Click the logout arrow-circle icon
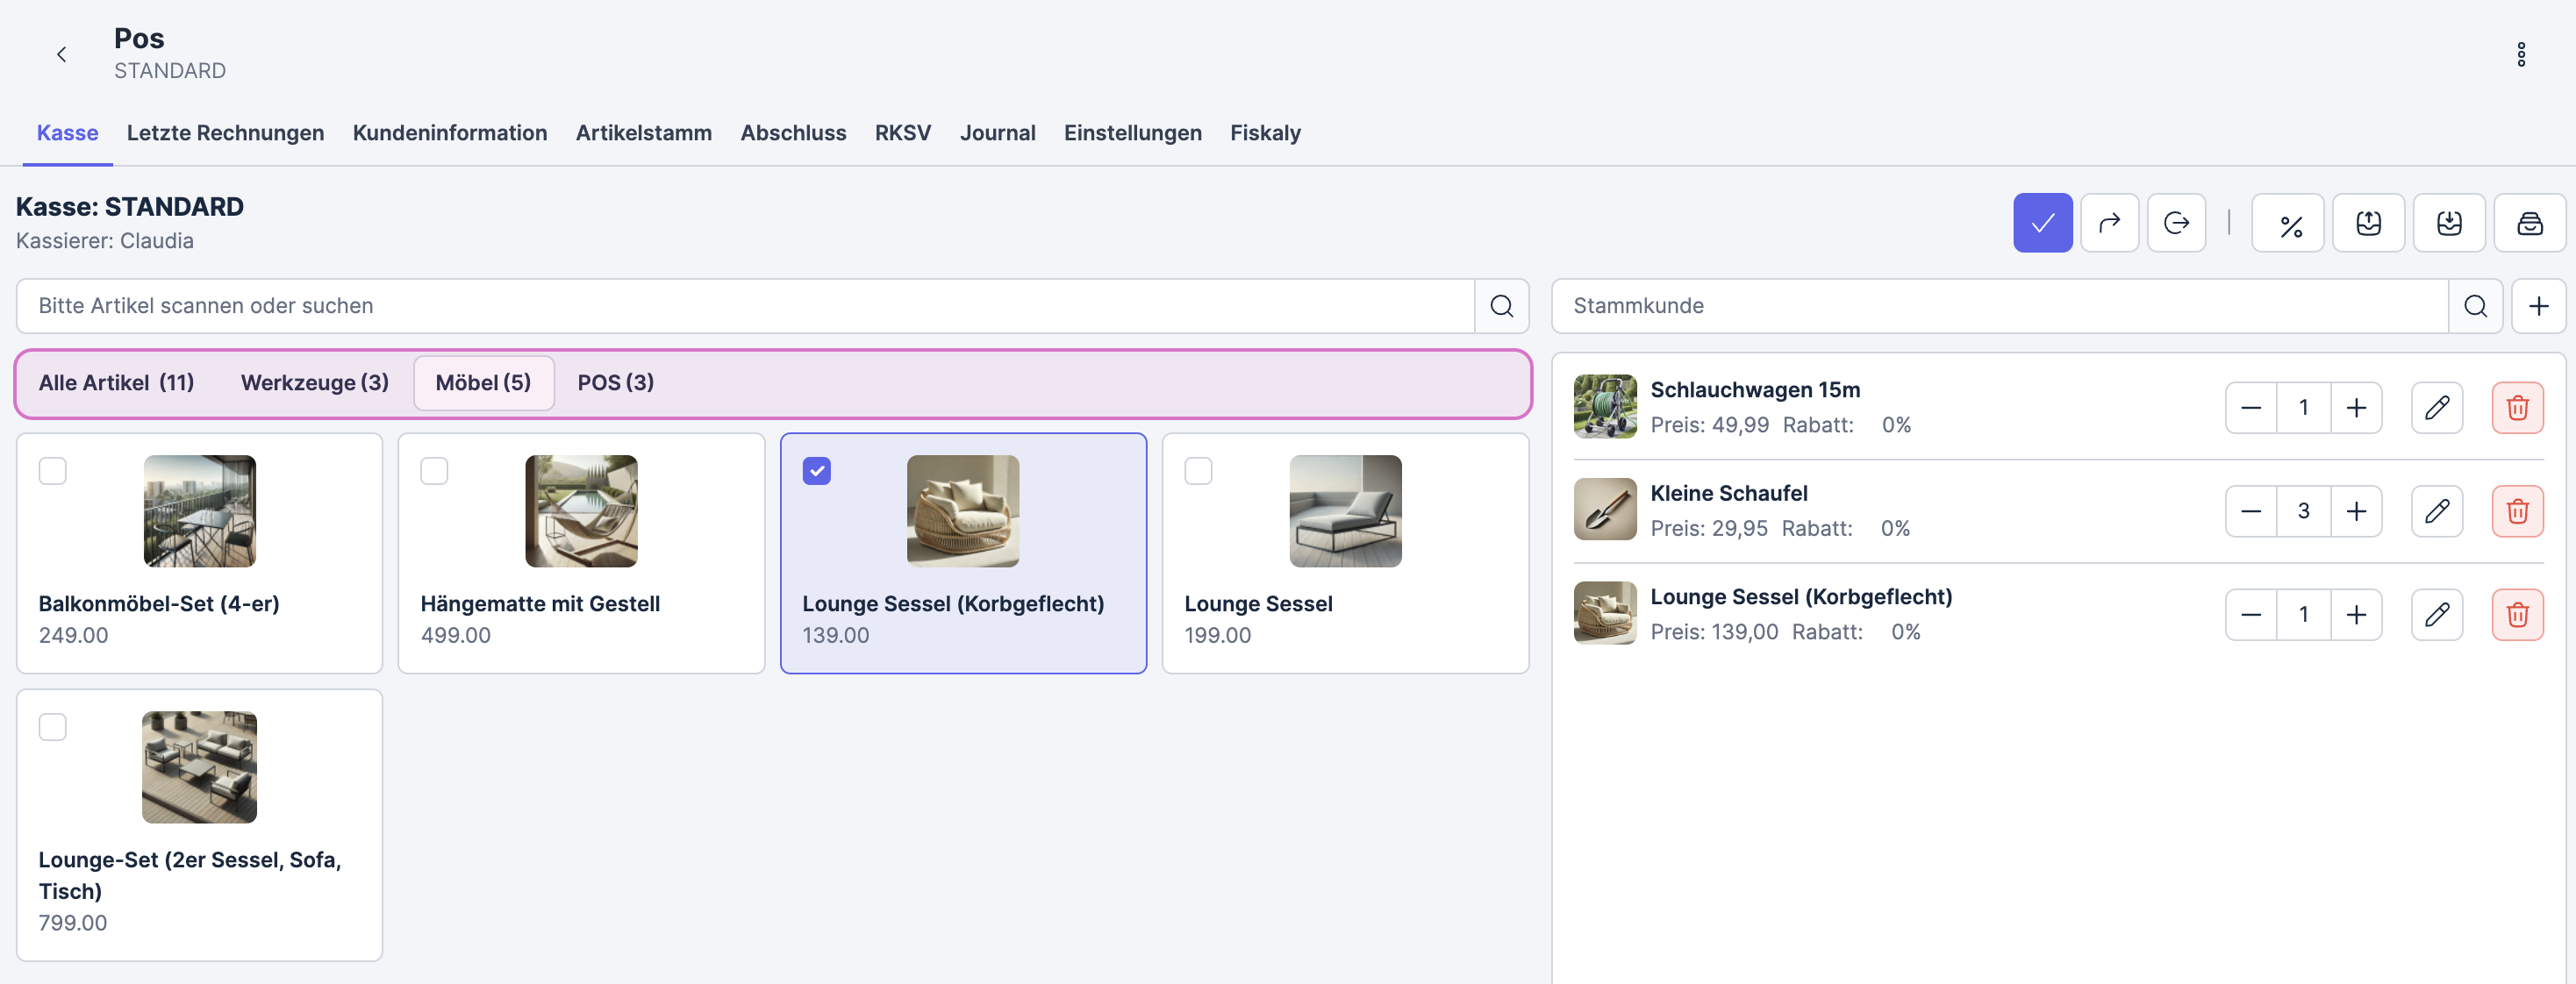Screen dimensions: 2576x984 [x=2176, y=223]
